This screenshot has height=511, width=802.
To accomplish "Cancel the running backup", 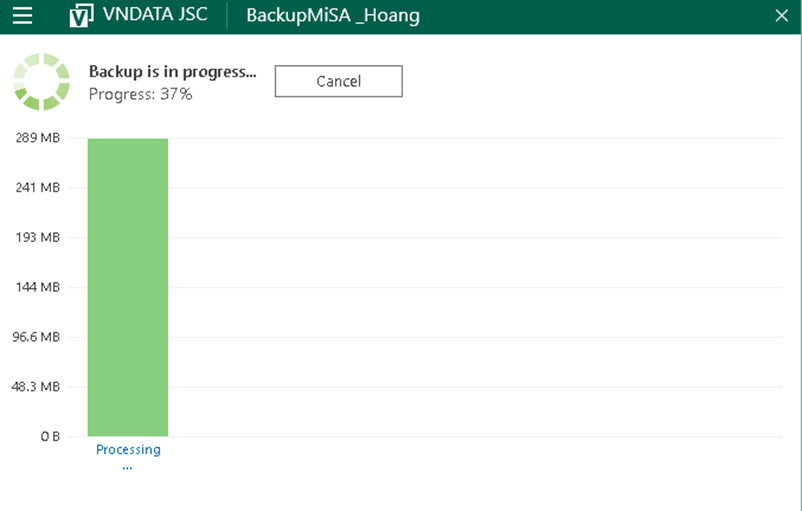I will [338, 82].
